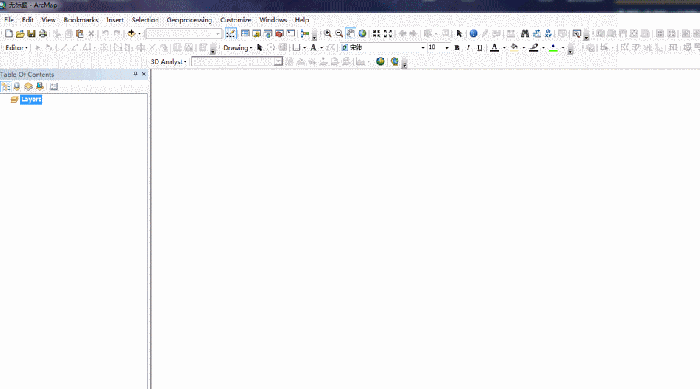700x389 pixels.
Task: Click the Full Extent globe icon
Action: click(x=362, y=33)
